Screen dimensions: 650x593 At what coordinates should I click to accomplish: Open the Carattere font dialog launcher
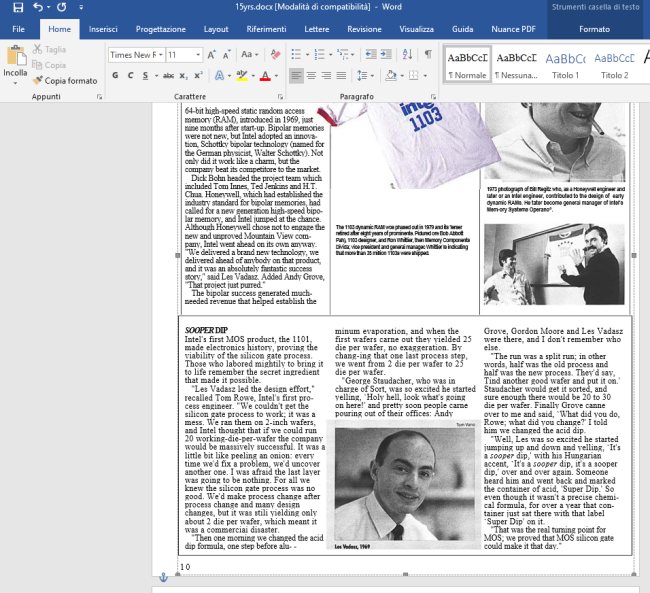(281, 97)
